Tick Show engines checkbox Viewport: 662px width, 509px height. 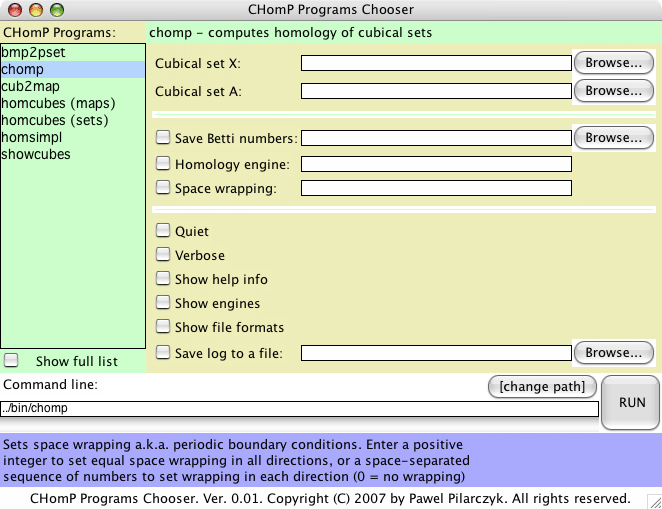tap(163, 302)
